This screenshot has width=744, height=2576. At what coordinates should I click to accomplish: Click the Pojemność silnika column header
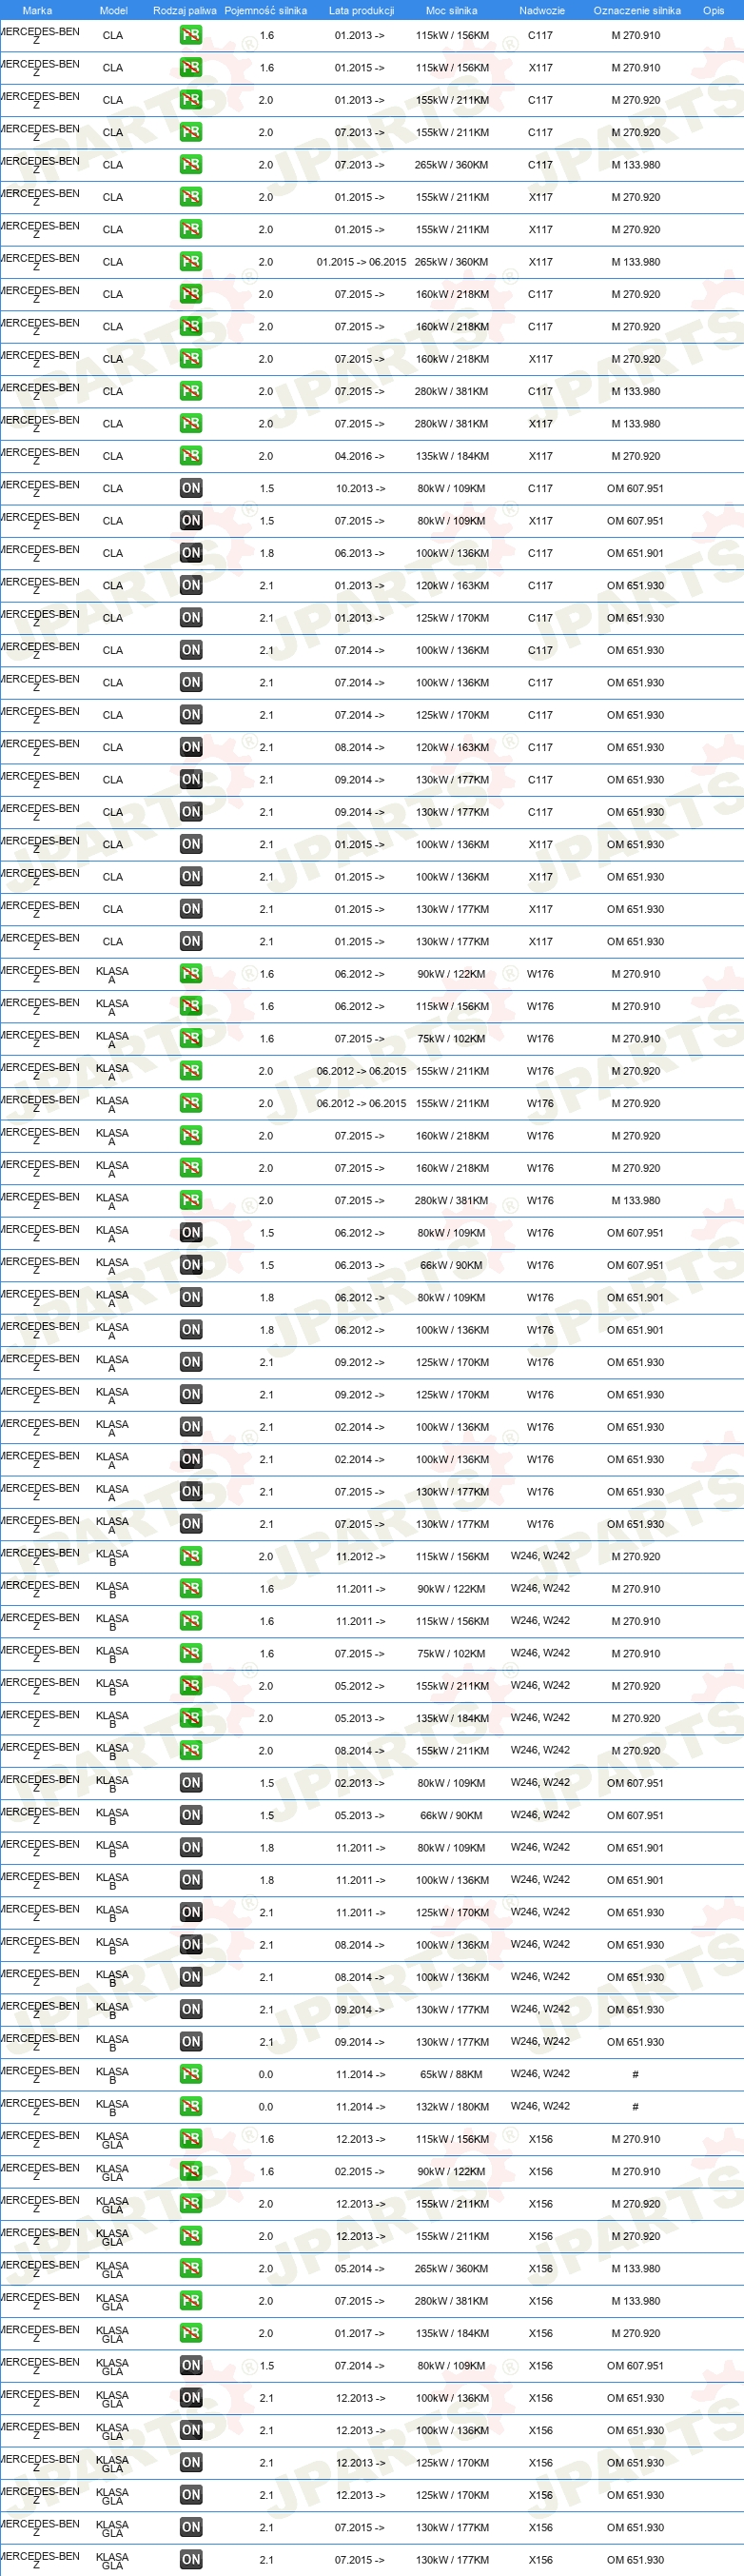pyautogui.click(x=266, y=11)
